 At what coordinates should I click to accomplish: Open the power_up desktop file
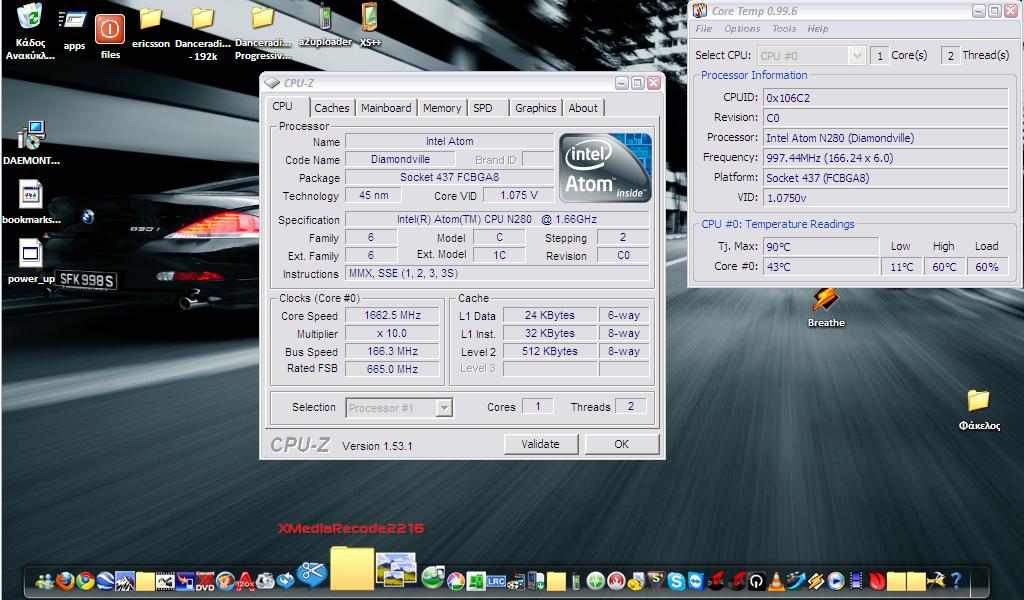point(31,261)
